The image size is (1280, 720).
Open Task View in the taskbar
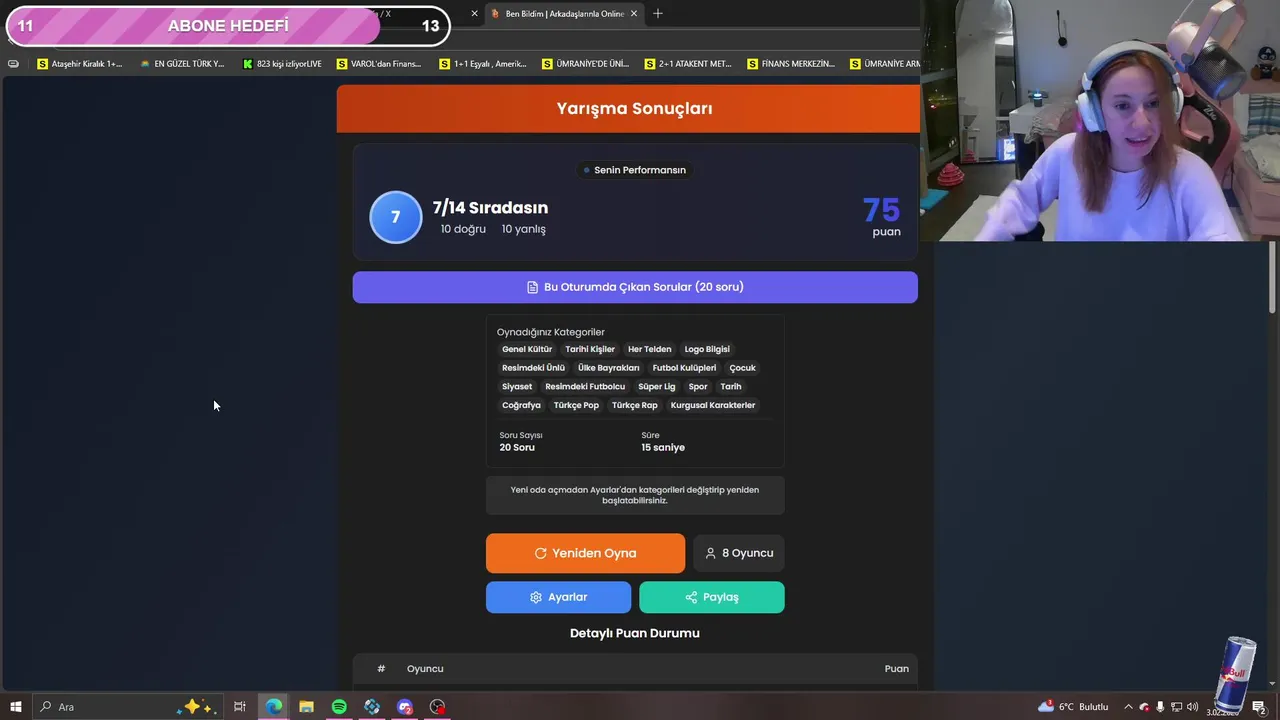[x=240, y=707]
